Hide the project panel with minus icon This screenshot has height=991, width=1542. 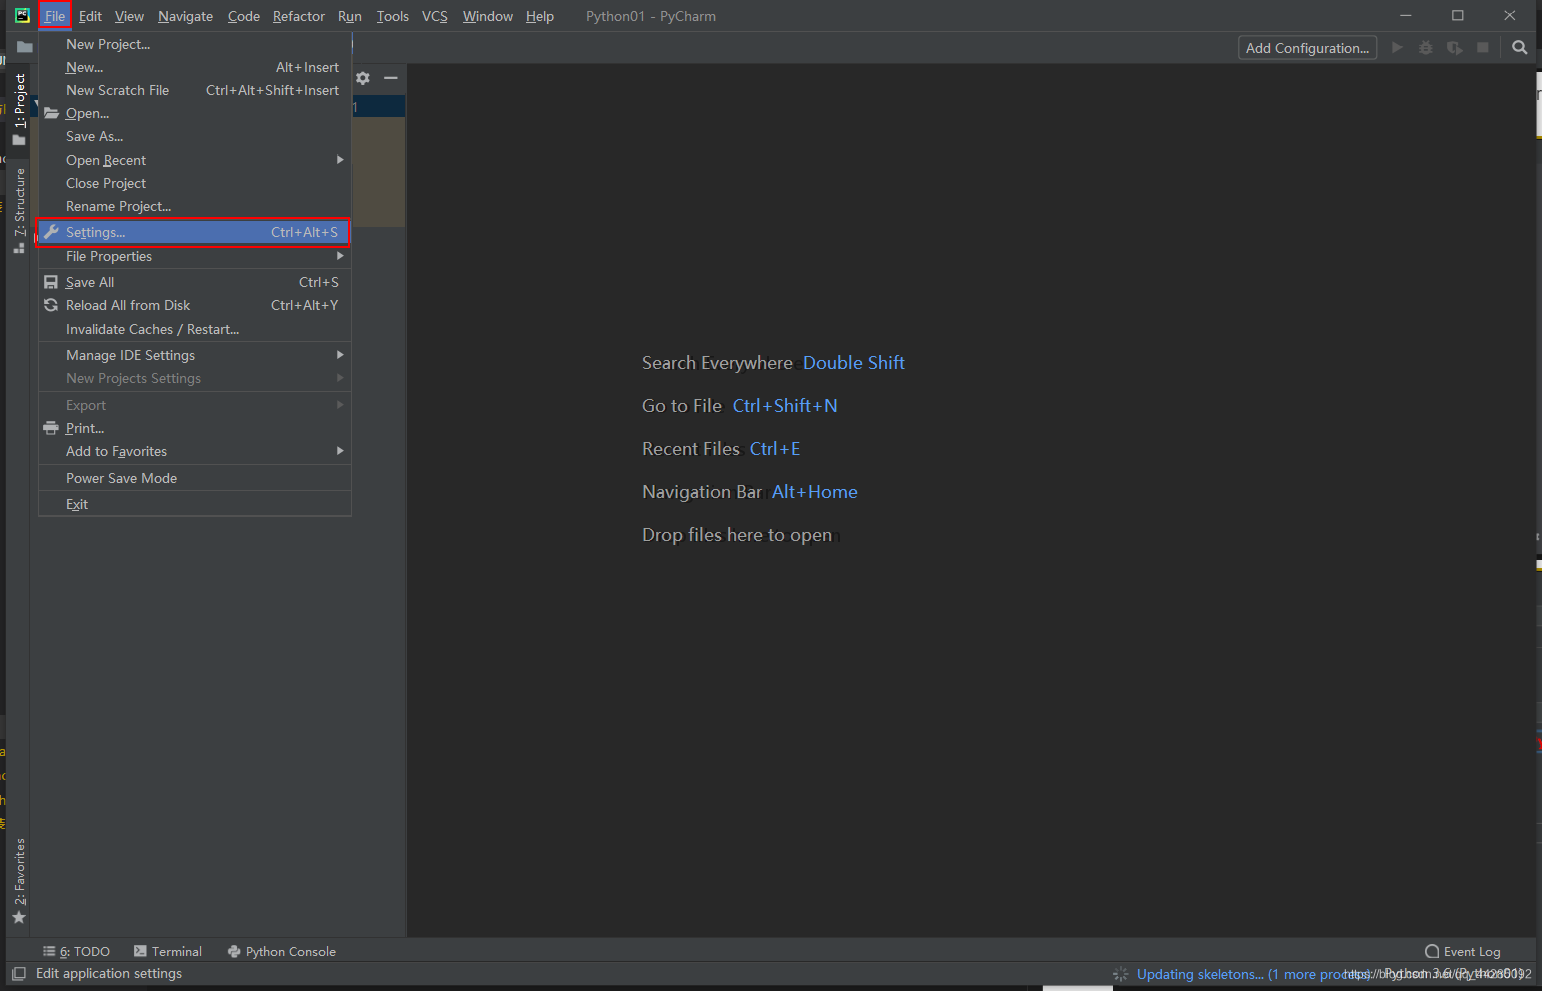click(391, 78)
